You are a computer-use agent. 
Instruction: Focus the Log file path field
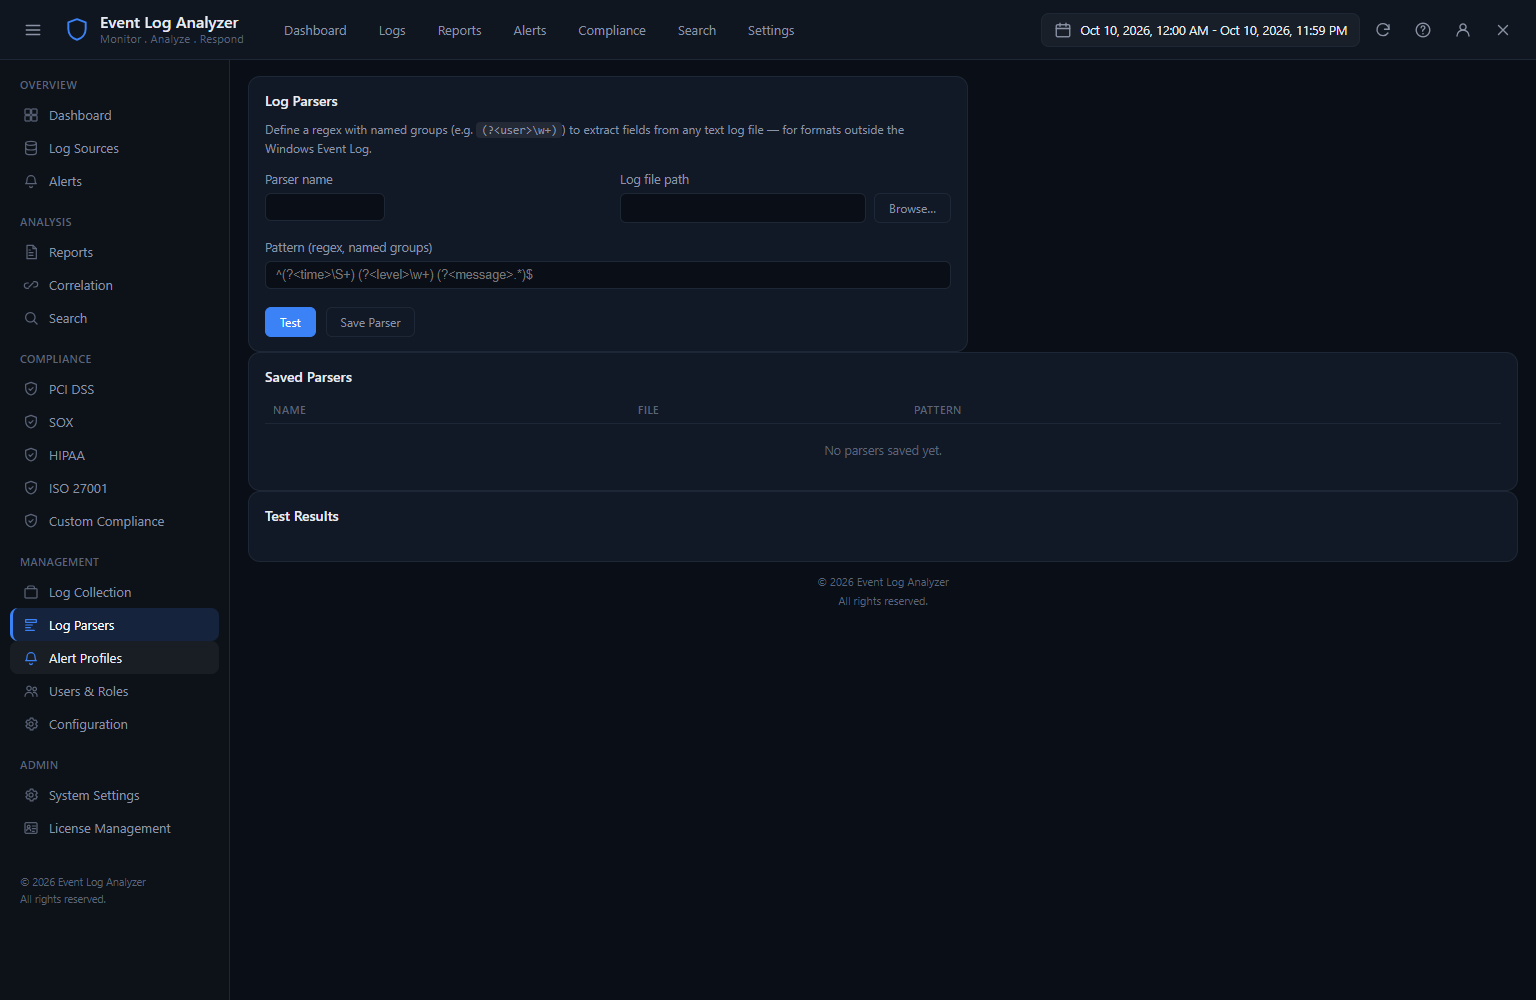743,208
